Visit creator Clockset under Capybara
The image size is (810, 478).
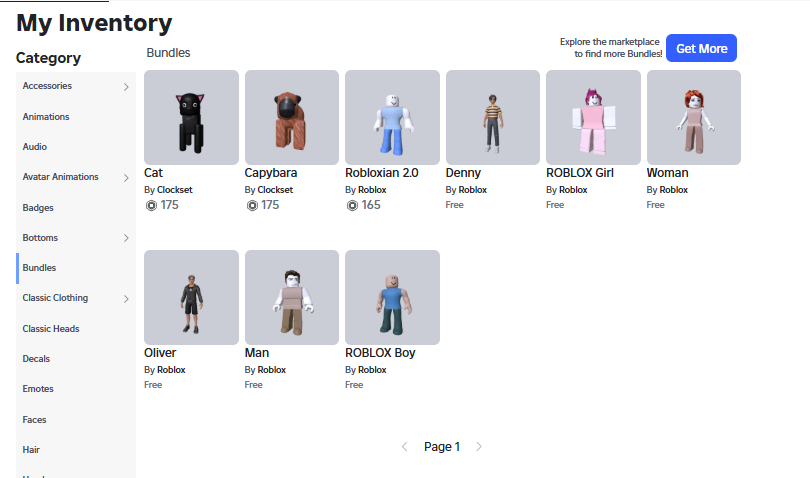275,190
